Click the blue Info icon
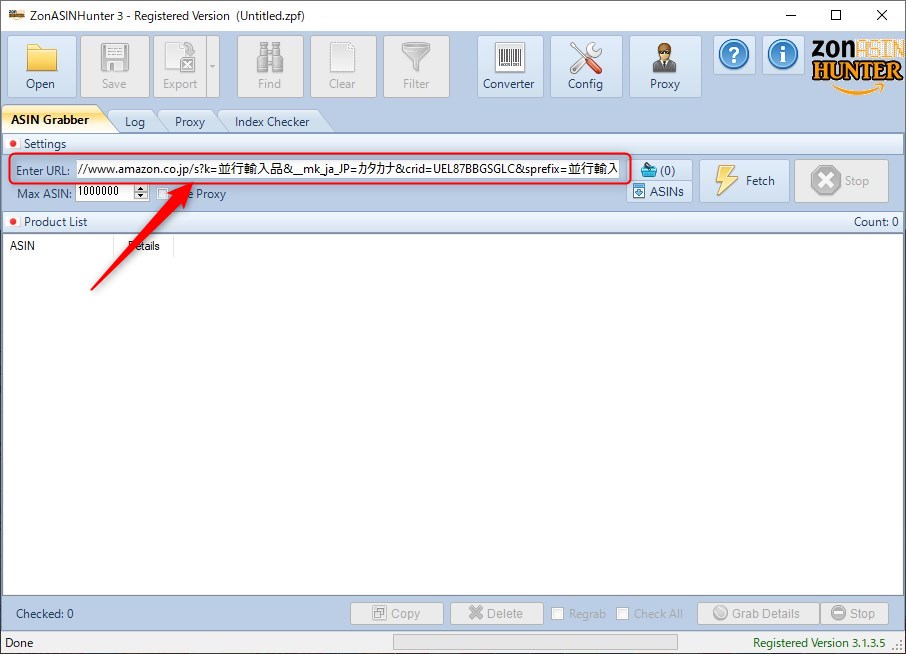The height and width of the screenshot is (654, 906). pyautogui.click(x=782, y=55)
